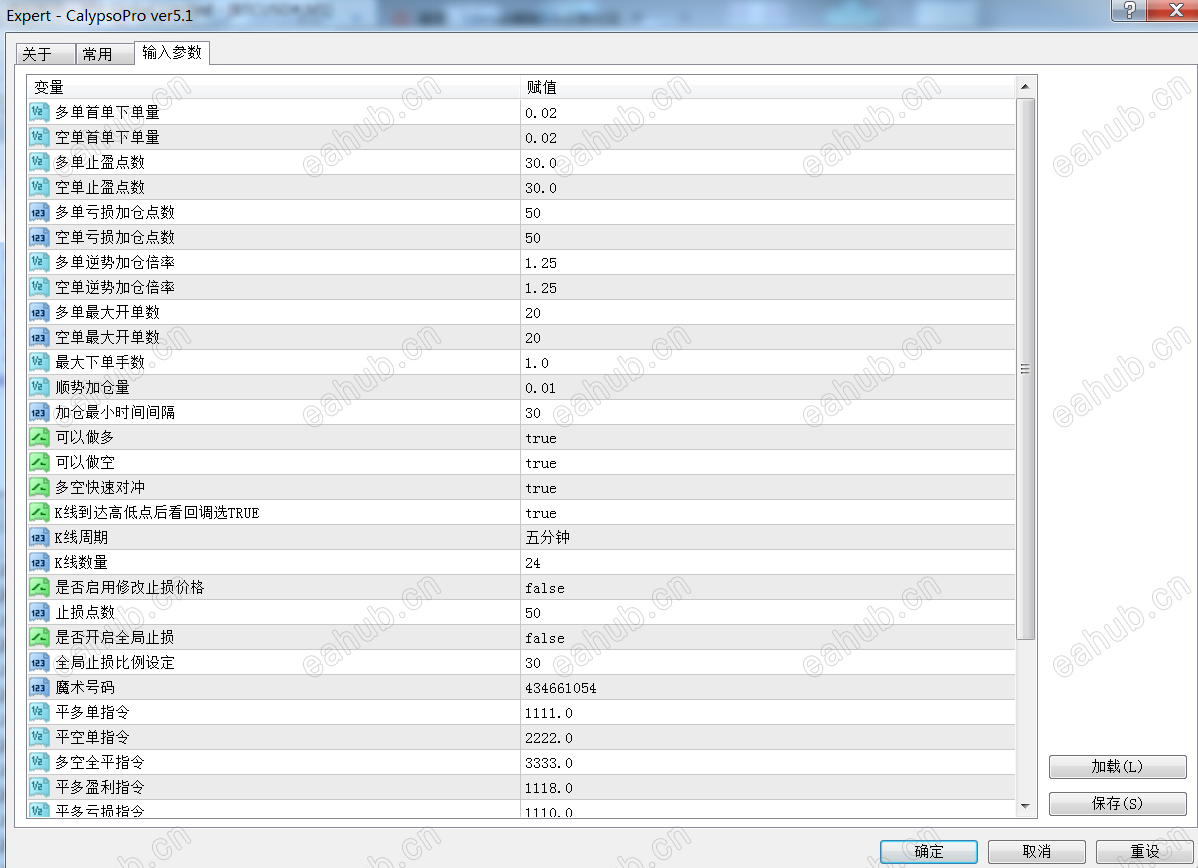Click the integer icon beside 止损点数
Viewport: 1198px width, 868px height.
click(39, 613)
